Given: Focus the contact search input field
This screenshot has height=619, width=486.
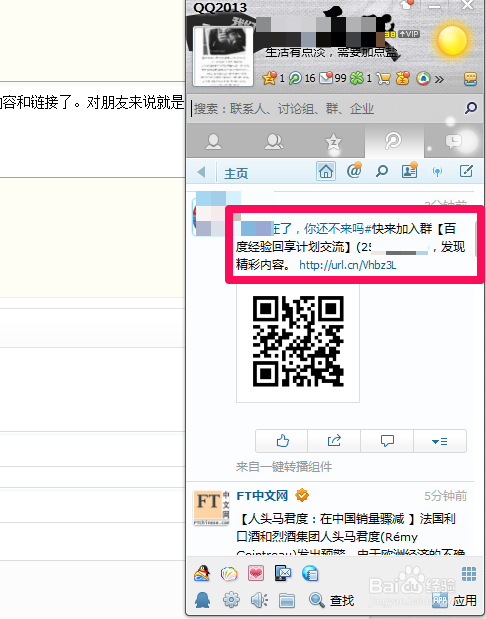Looking at the screenshot, I should (x=326, y=108).
